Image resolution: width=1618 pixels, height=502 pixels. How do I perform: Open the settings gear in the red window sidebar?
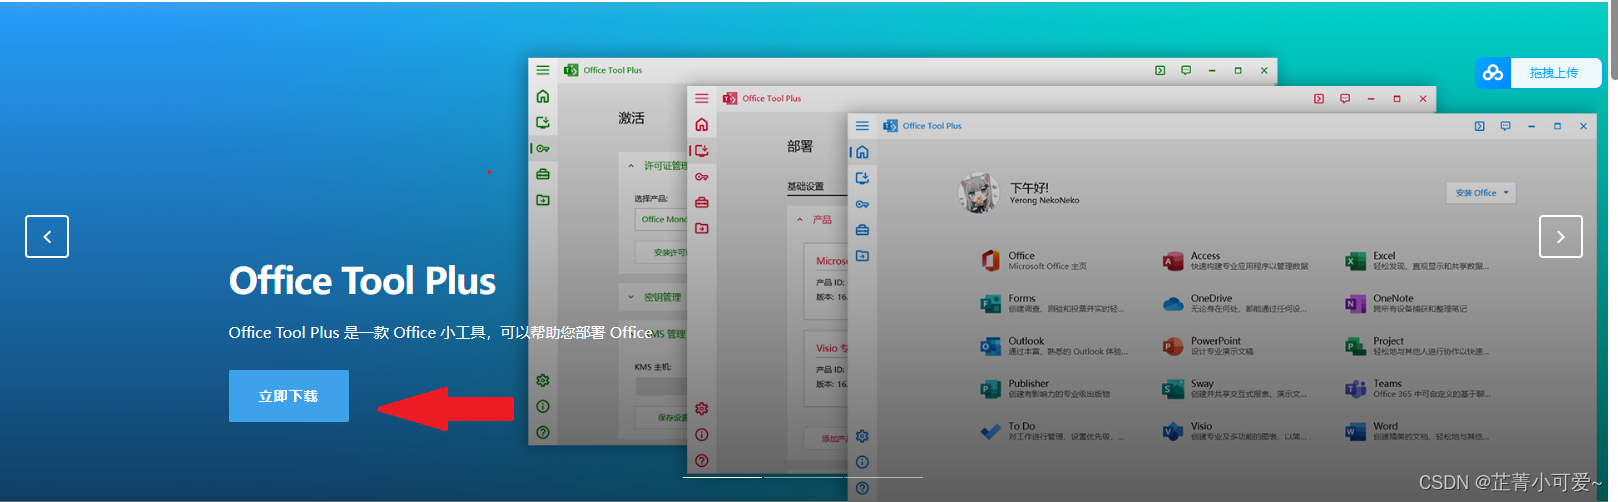click(702, 408)
